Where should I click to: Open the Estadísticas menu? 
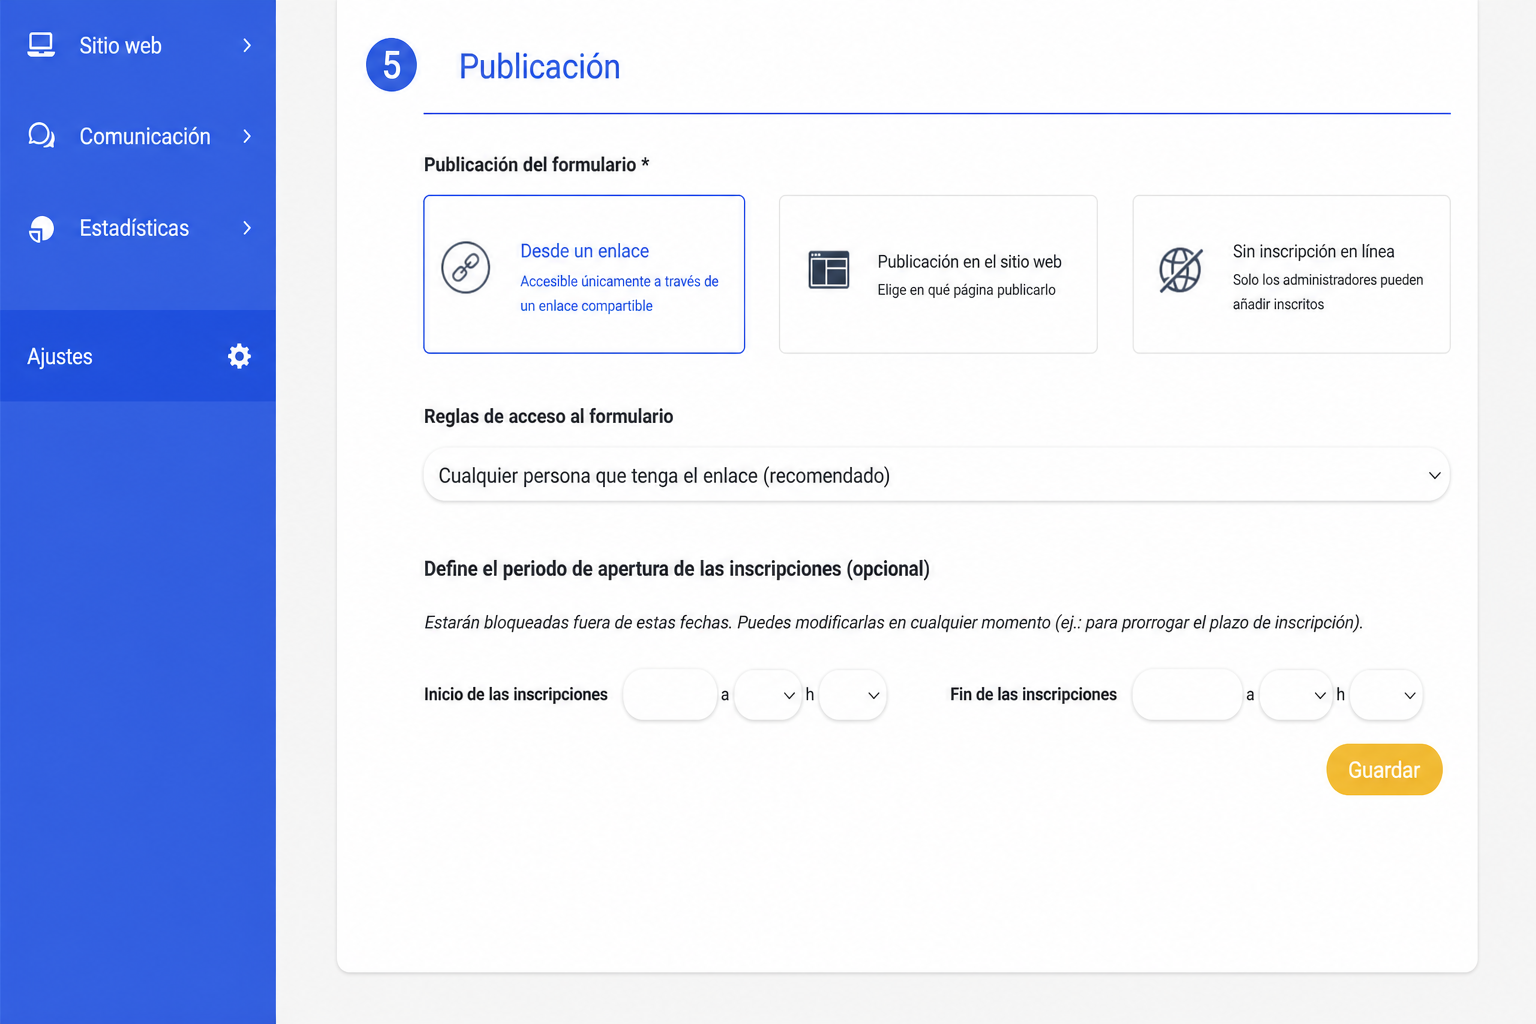click(x=138, y=228)
